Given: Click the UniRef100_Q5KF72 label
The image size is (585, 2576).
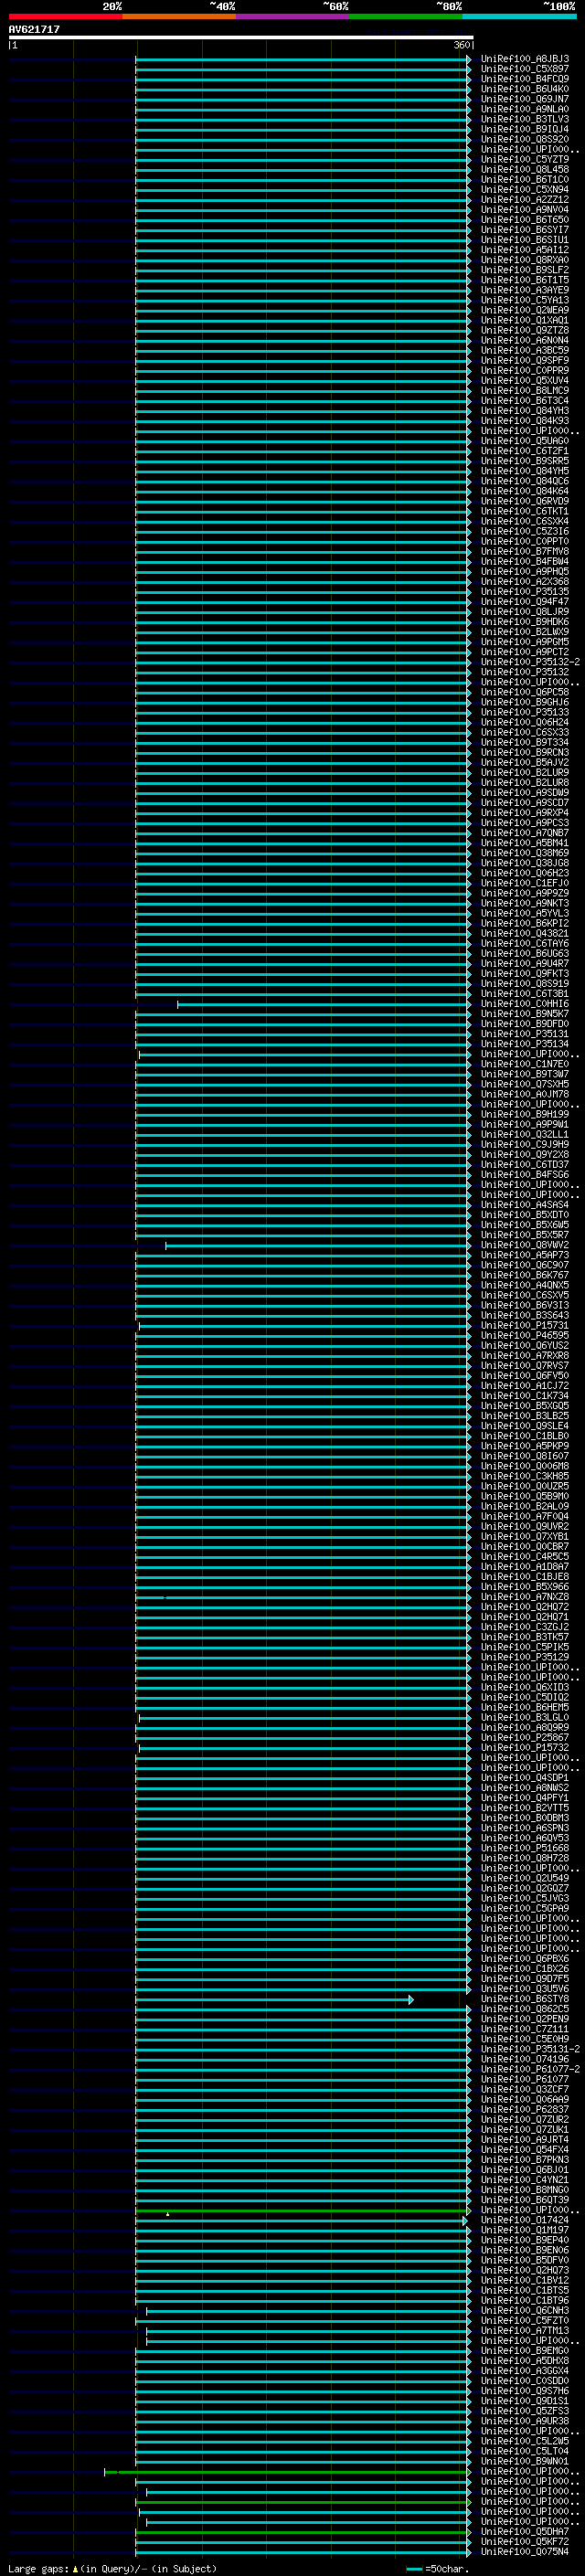Looking at the screenshot, I should [525, 2541].
